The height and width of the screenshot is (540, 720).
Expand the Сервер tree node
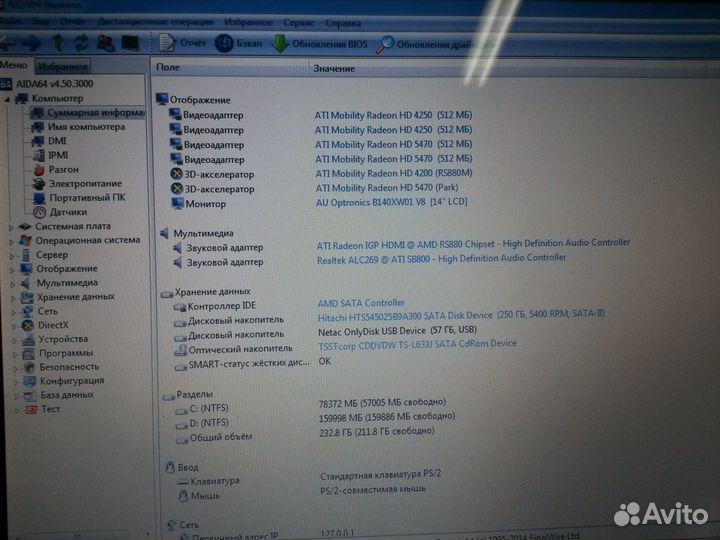click(12, 255)
